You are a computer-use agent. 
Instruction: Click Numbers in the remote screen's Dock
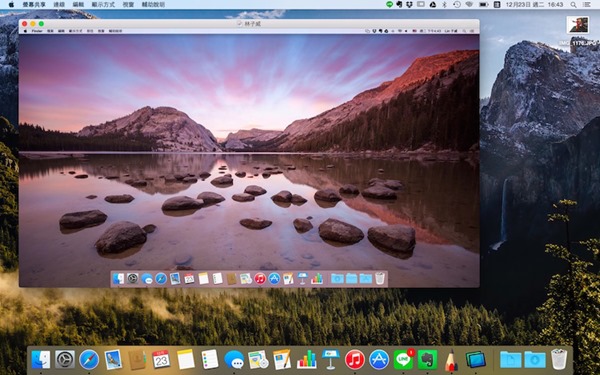coord(316,279)
